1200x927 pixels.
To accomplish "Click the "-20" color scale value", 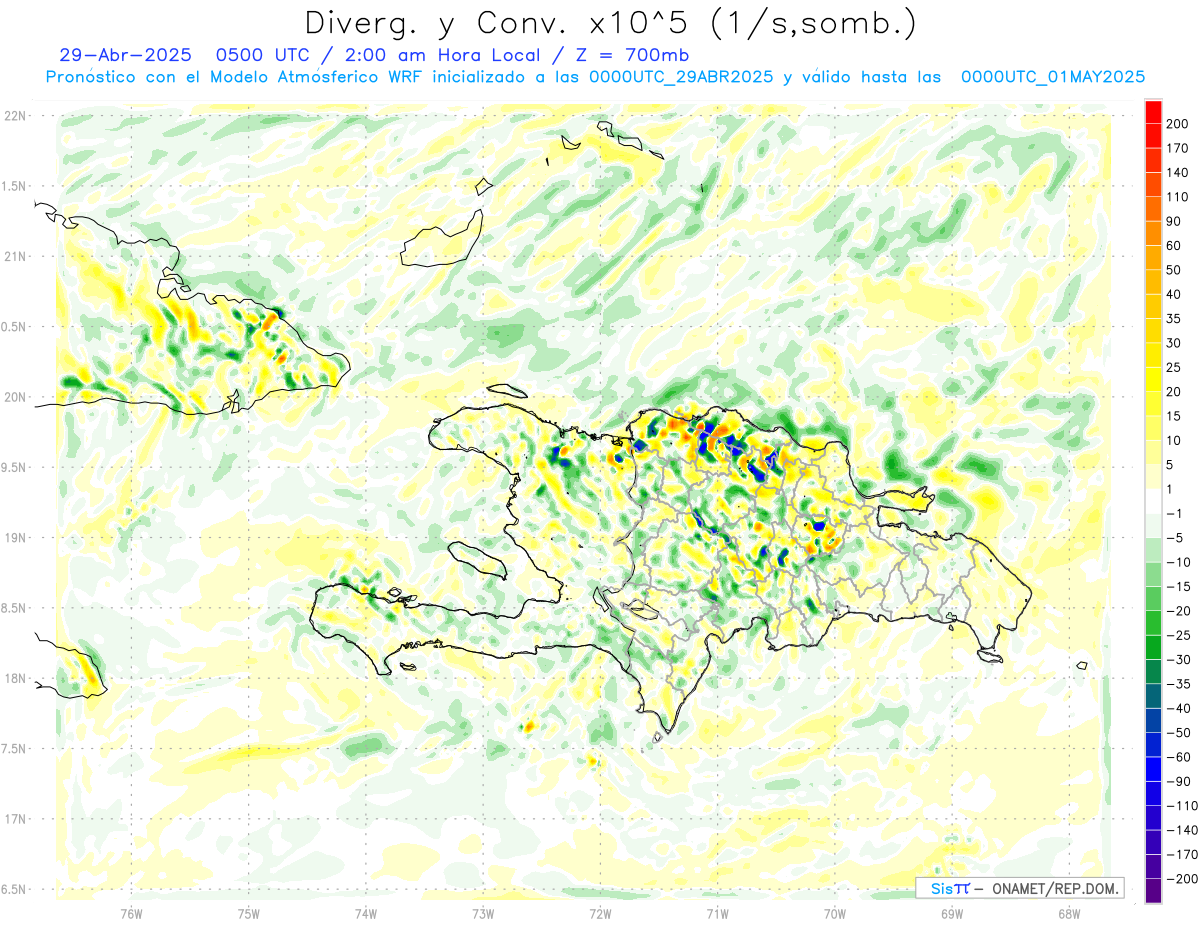I will pos(1179,611).
